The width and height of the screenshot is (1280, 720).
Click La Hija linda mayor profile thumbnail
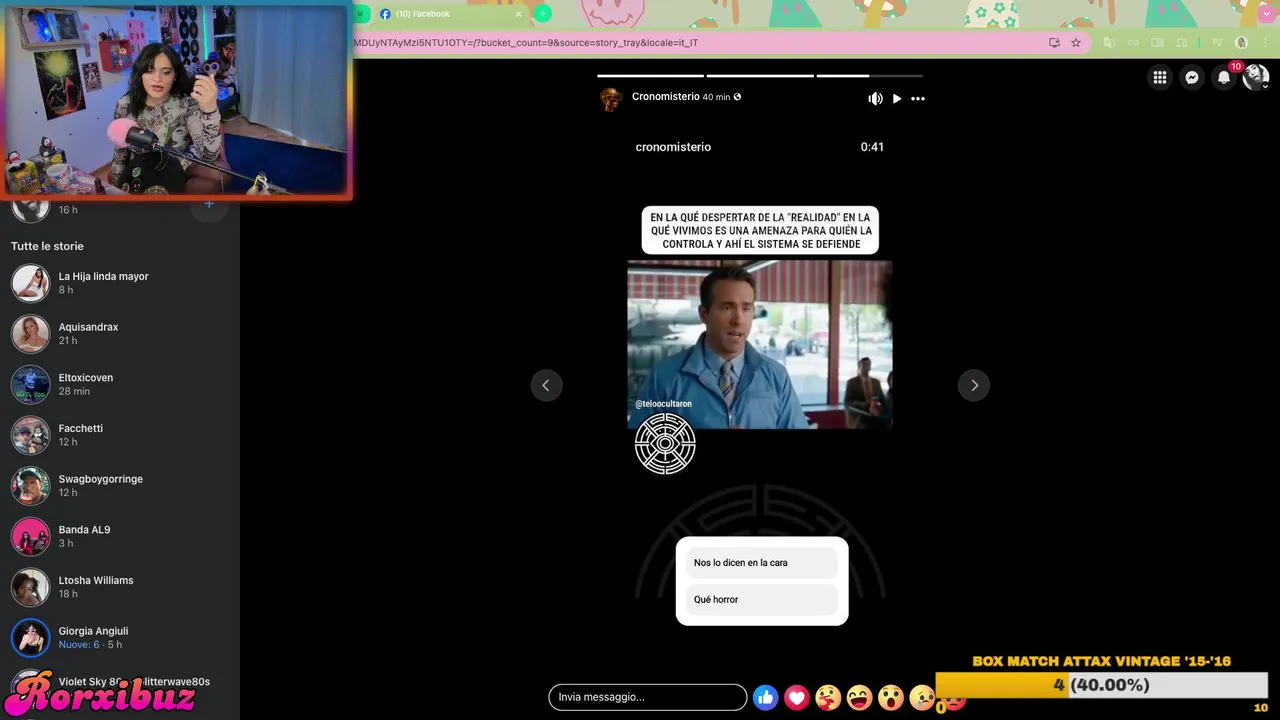(x=30, y=283)
